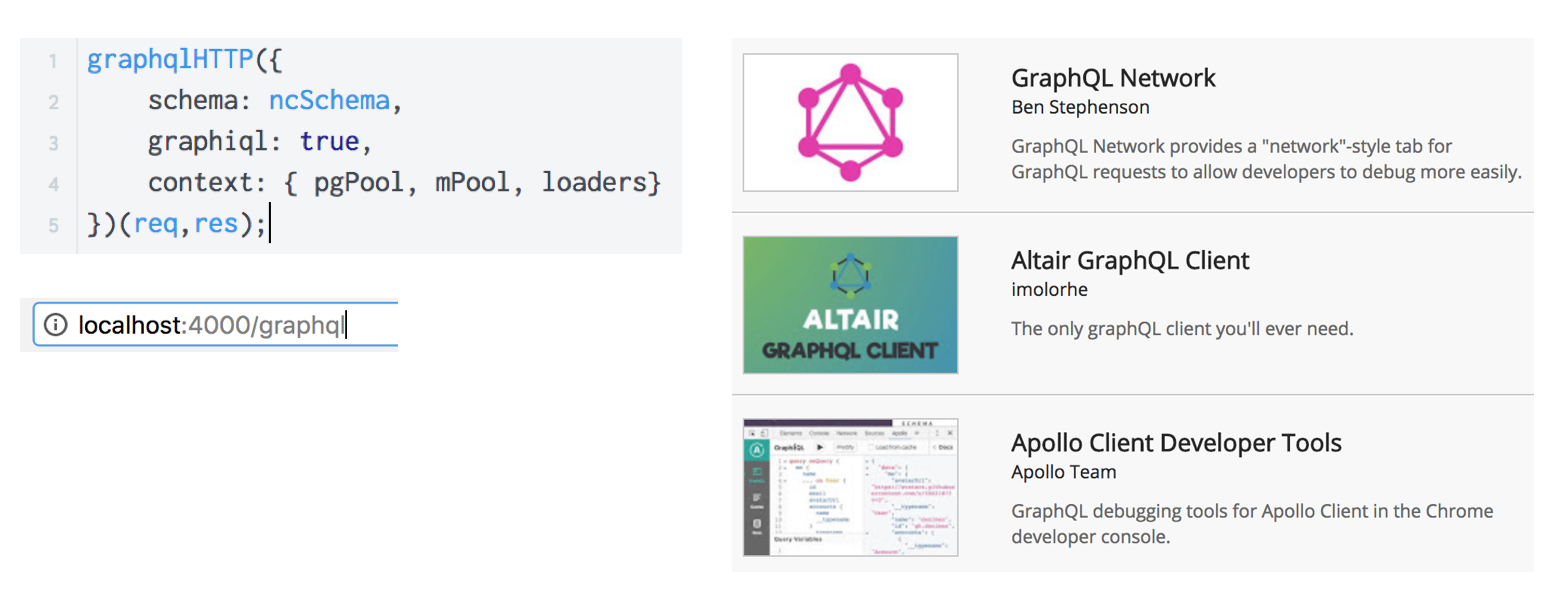Click the info icon in the address bar
This screenshot has width=1554, height=594.
click(57, 324)
